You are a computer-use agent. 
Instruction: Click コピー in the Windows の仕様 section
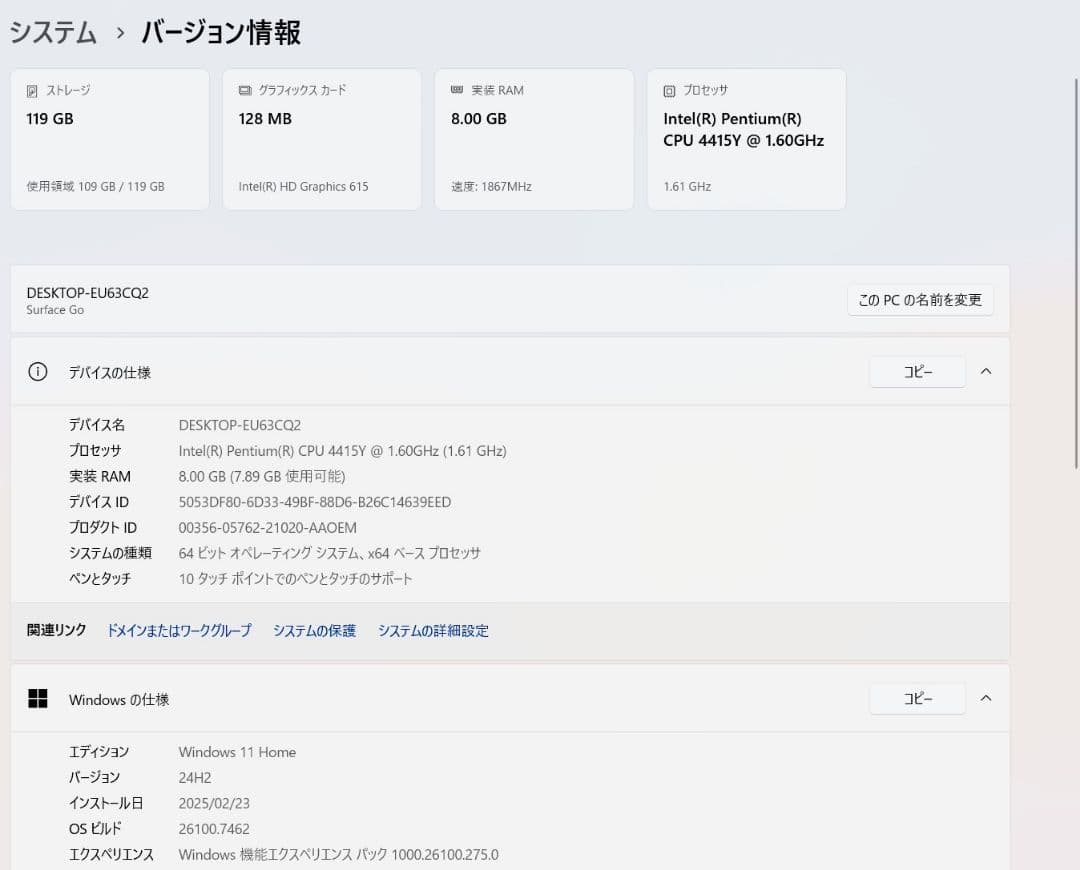pos(917,698)
